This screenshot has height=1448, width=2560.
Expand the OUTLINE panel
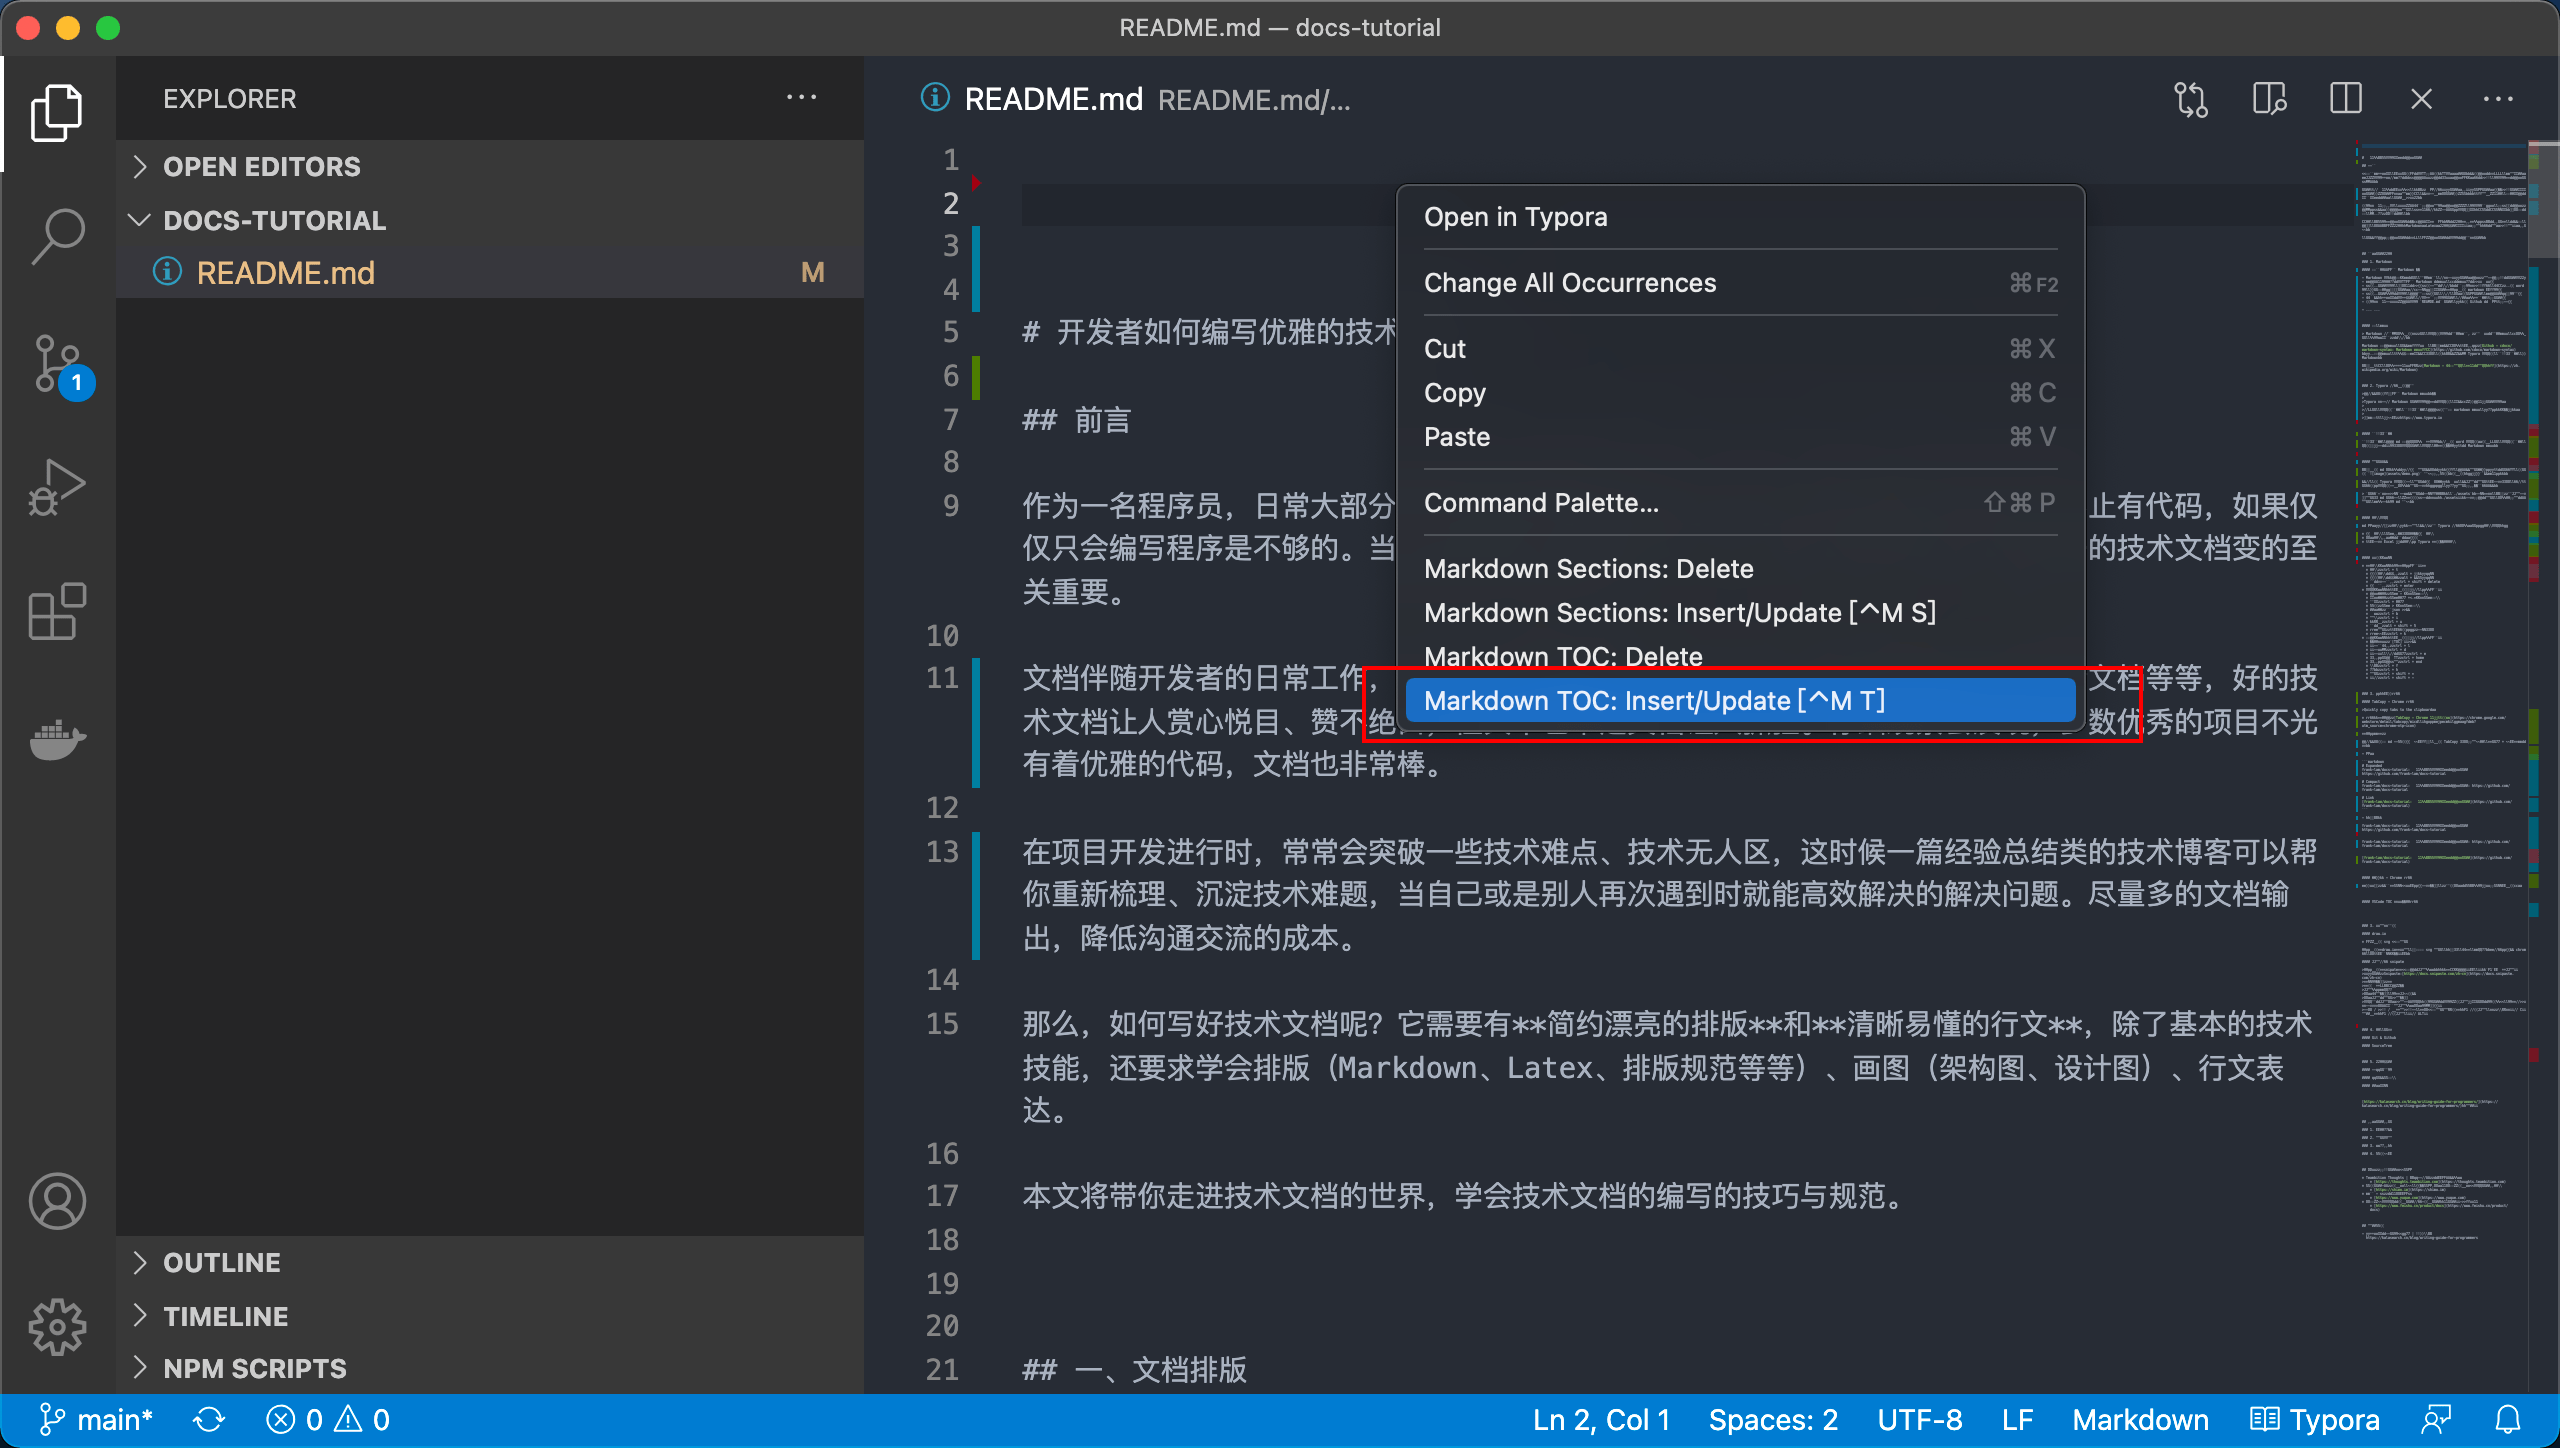pyautogui.click(x=222, y=1263)
